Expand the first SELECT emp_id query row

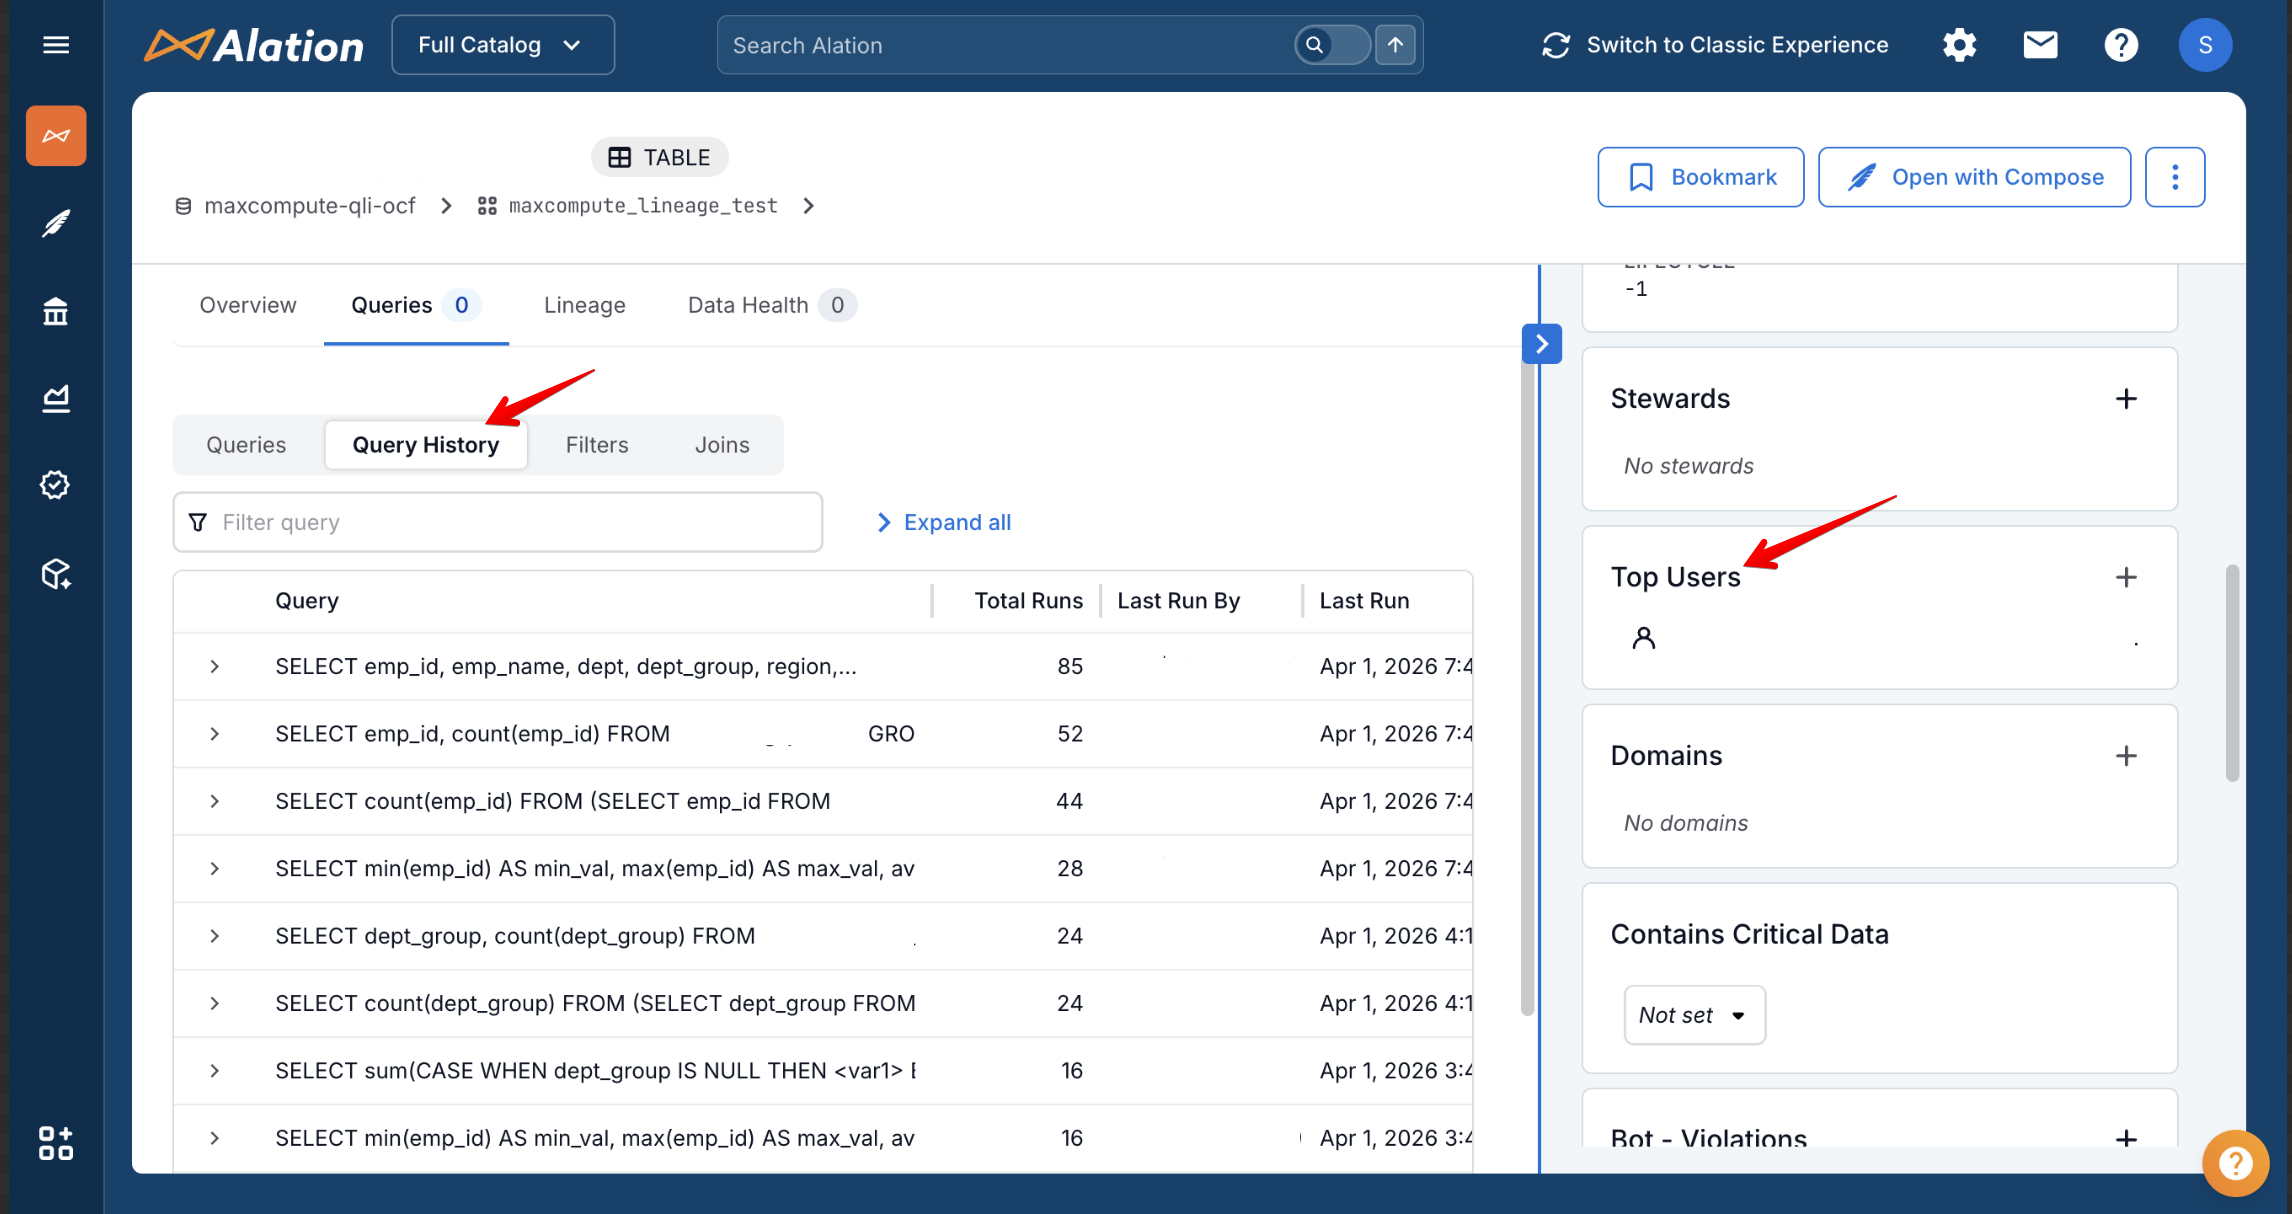coord(214,667)
